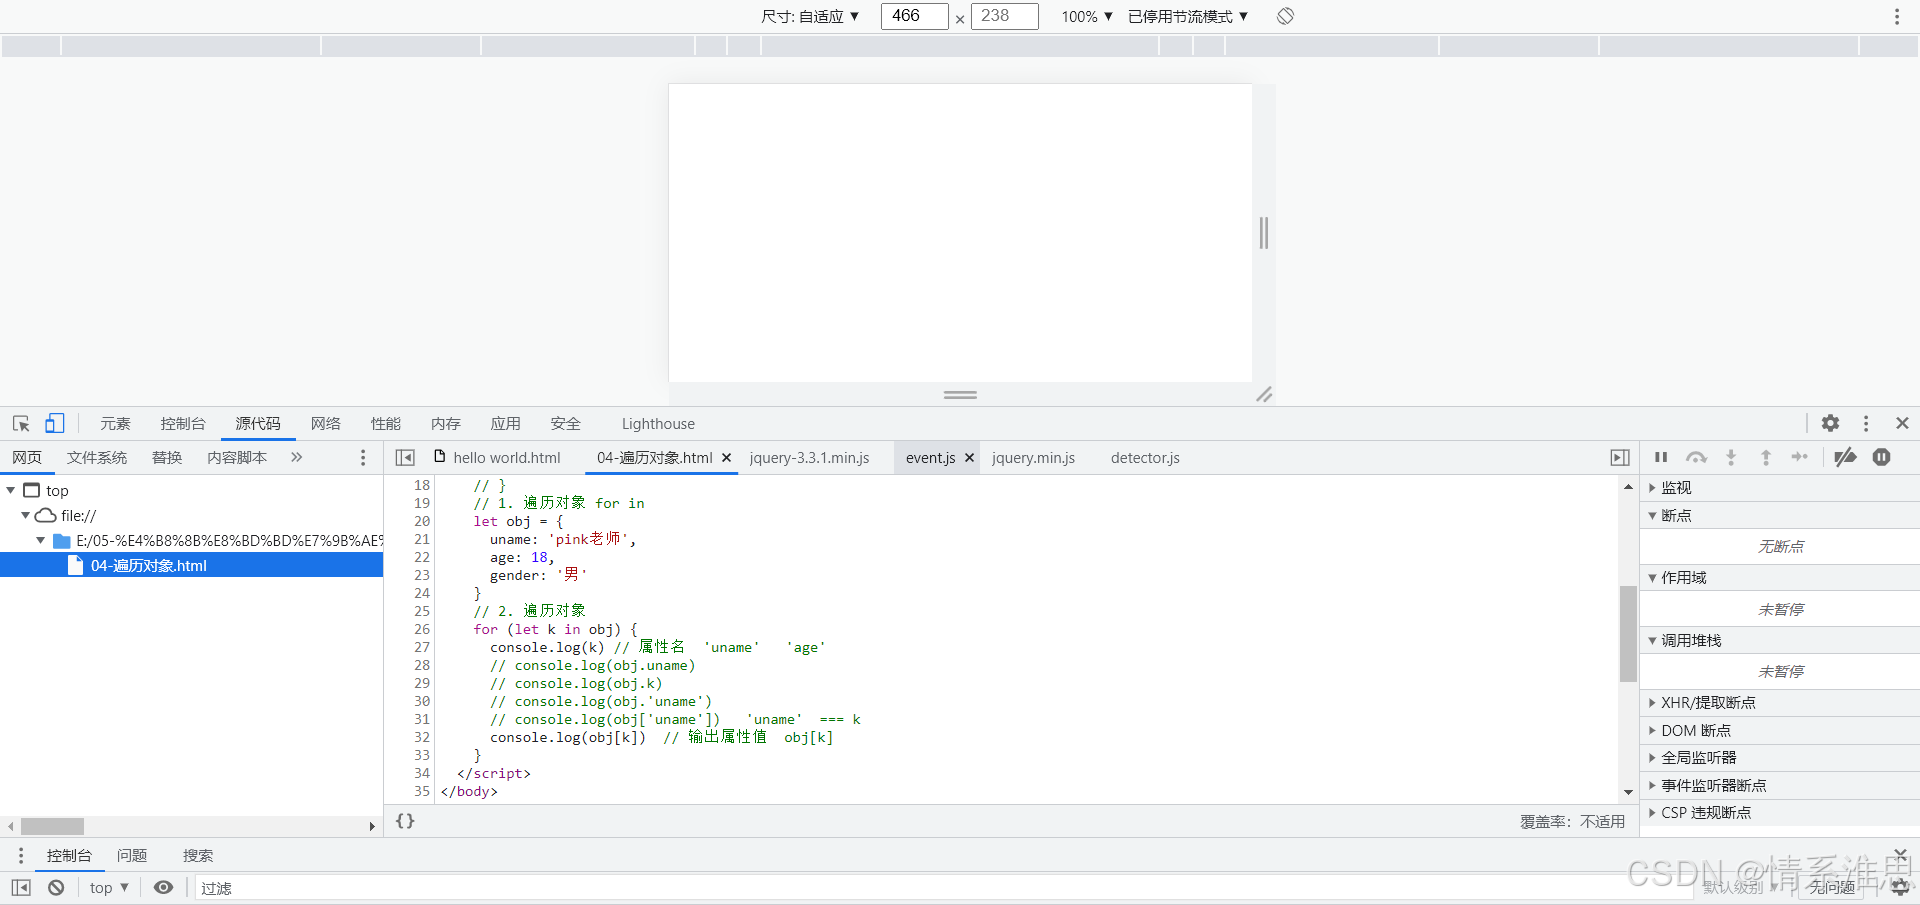Click the rotate screen icon

point(1286,16)
